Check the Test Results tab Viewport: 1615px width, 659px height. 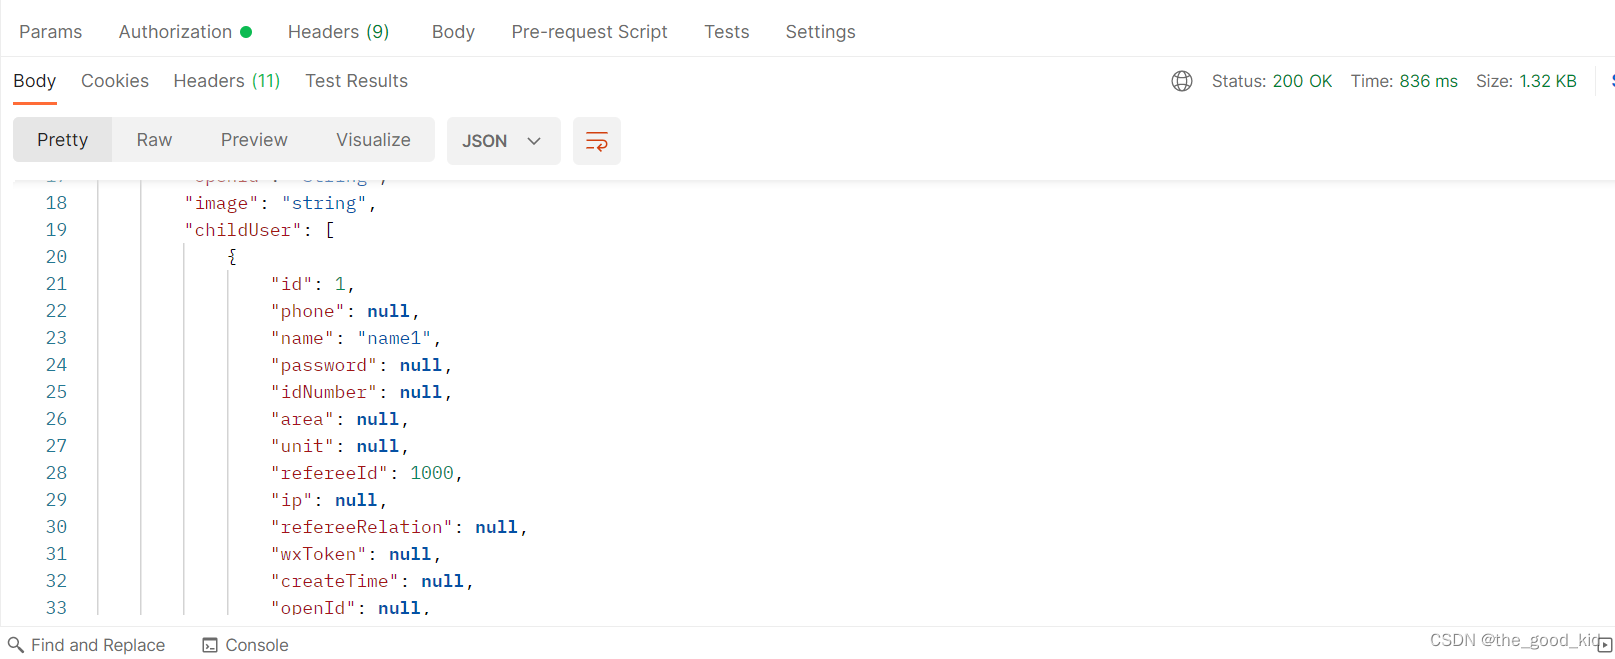356,81
